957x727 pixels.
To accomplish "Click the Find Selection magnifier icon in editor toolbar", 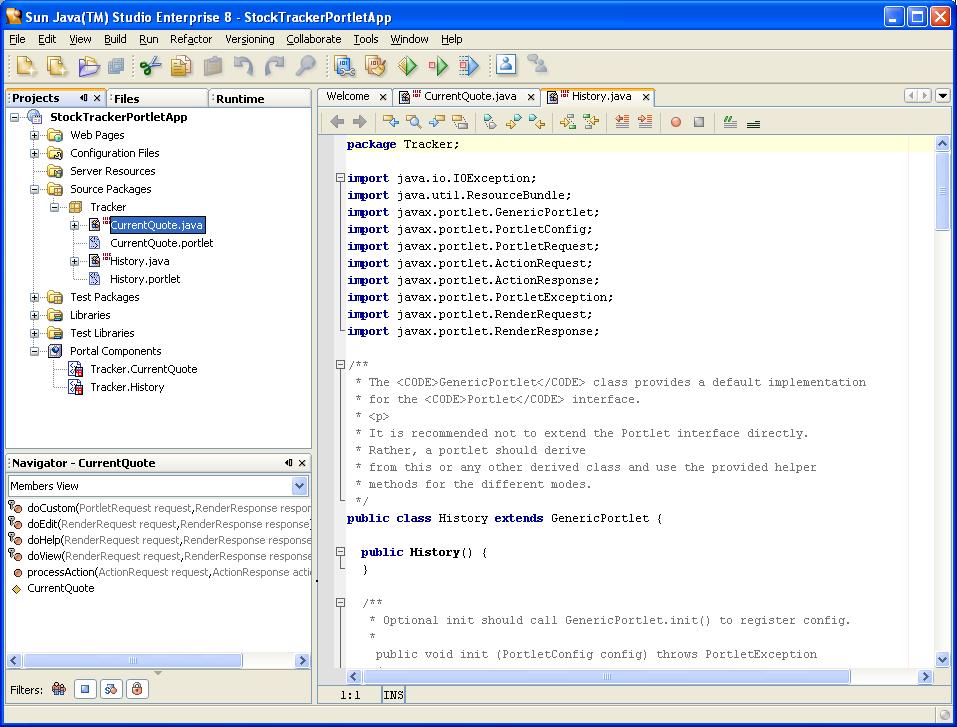I will [413, 122].
